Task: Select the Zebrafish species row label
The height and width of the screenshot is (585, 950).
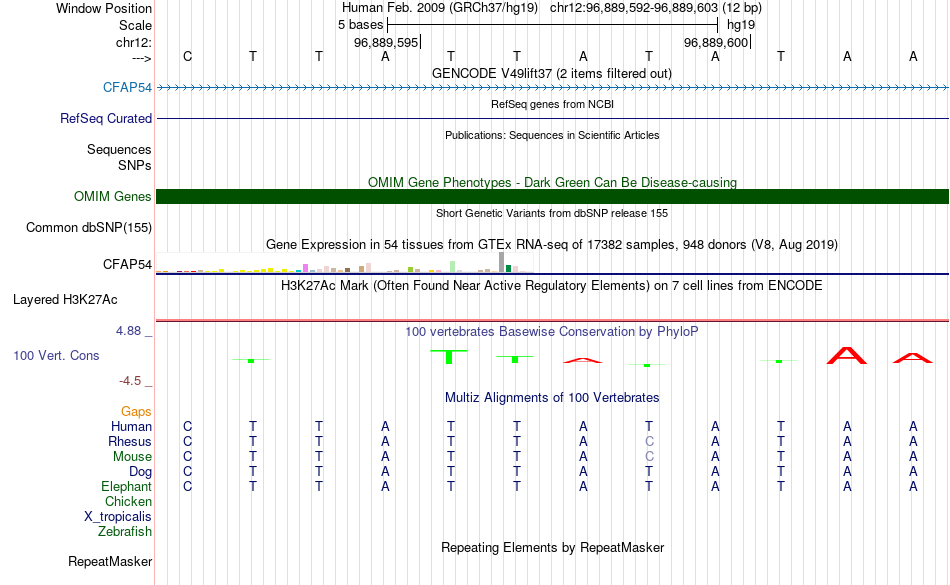Action: [x=125, y=531]
